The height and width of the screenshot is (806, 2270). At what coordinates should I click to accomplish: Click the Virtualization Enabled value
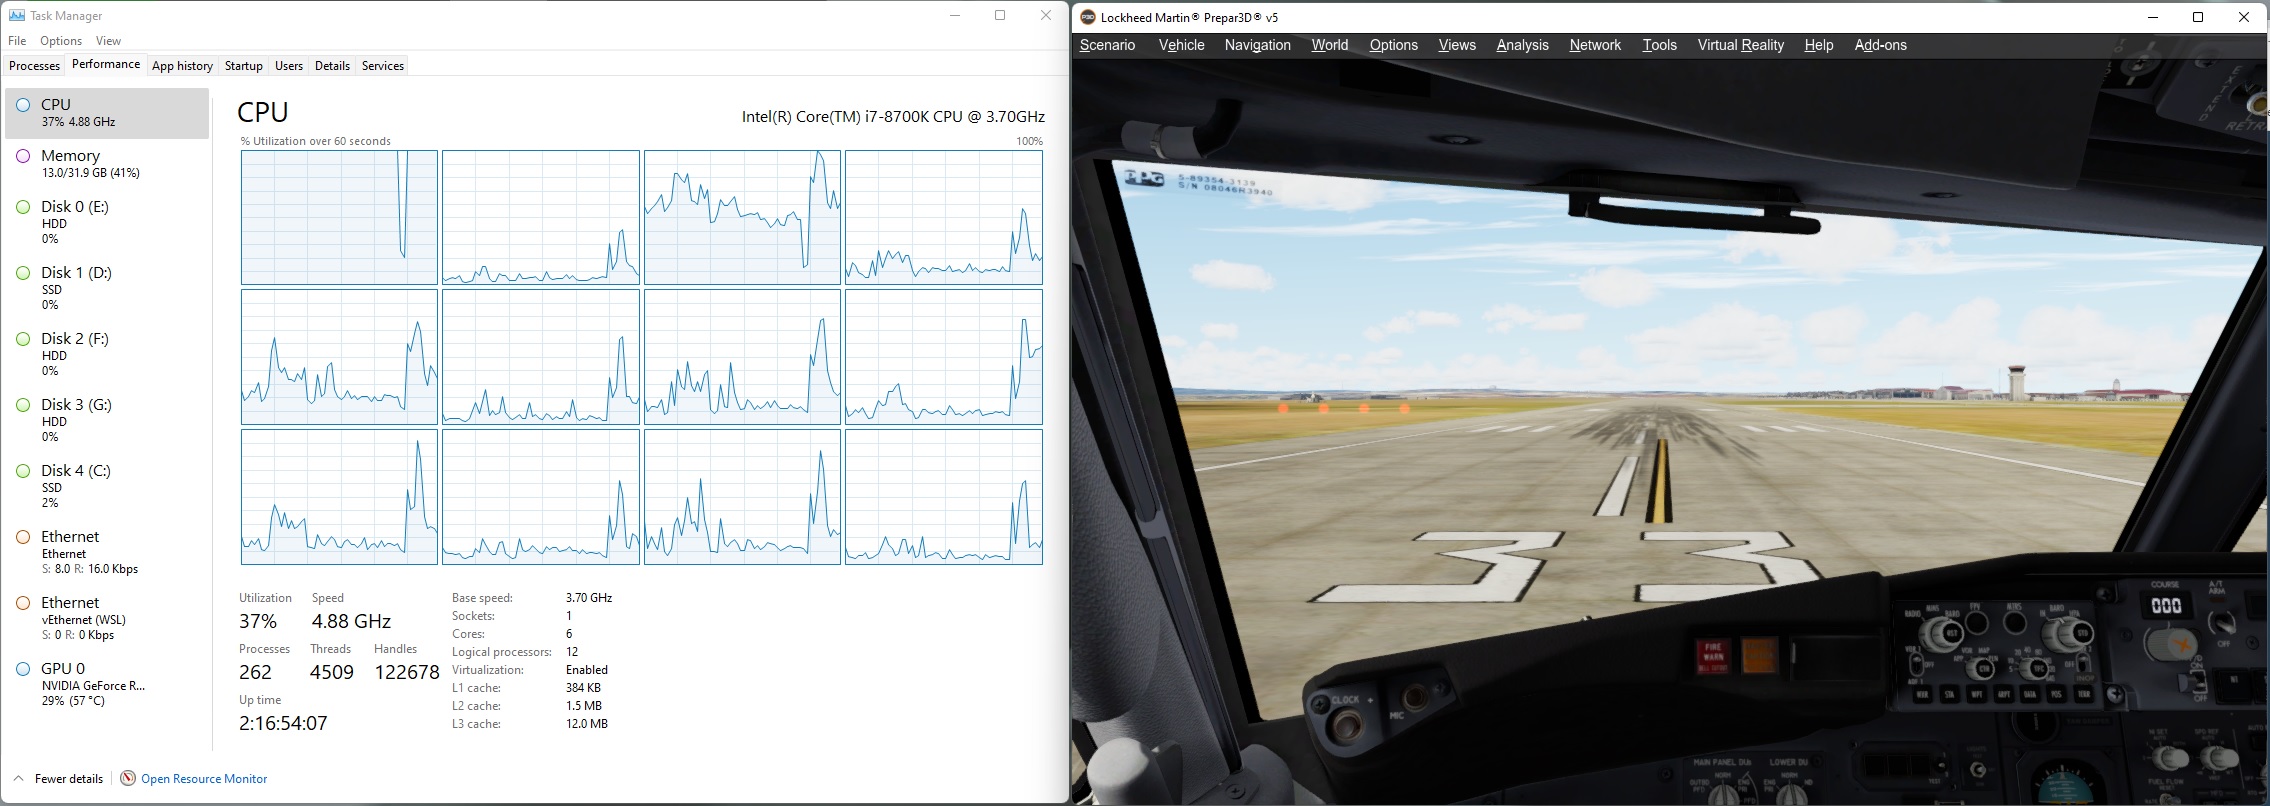(587, 670)
